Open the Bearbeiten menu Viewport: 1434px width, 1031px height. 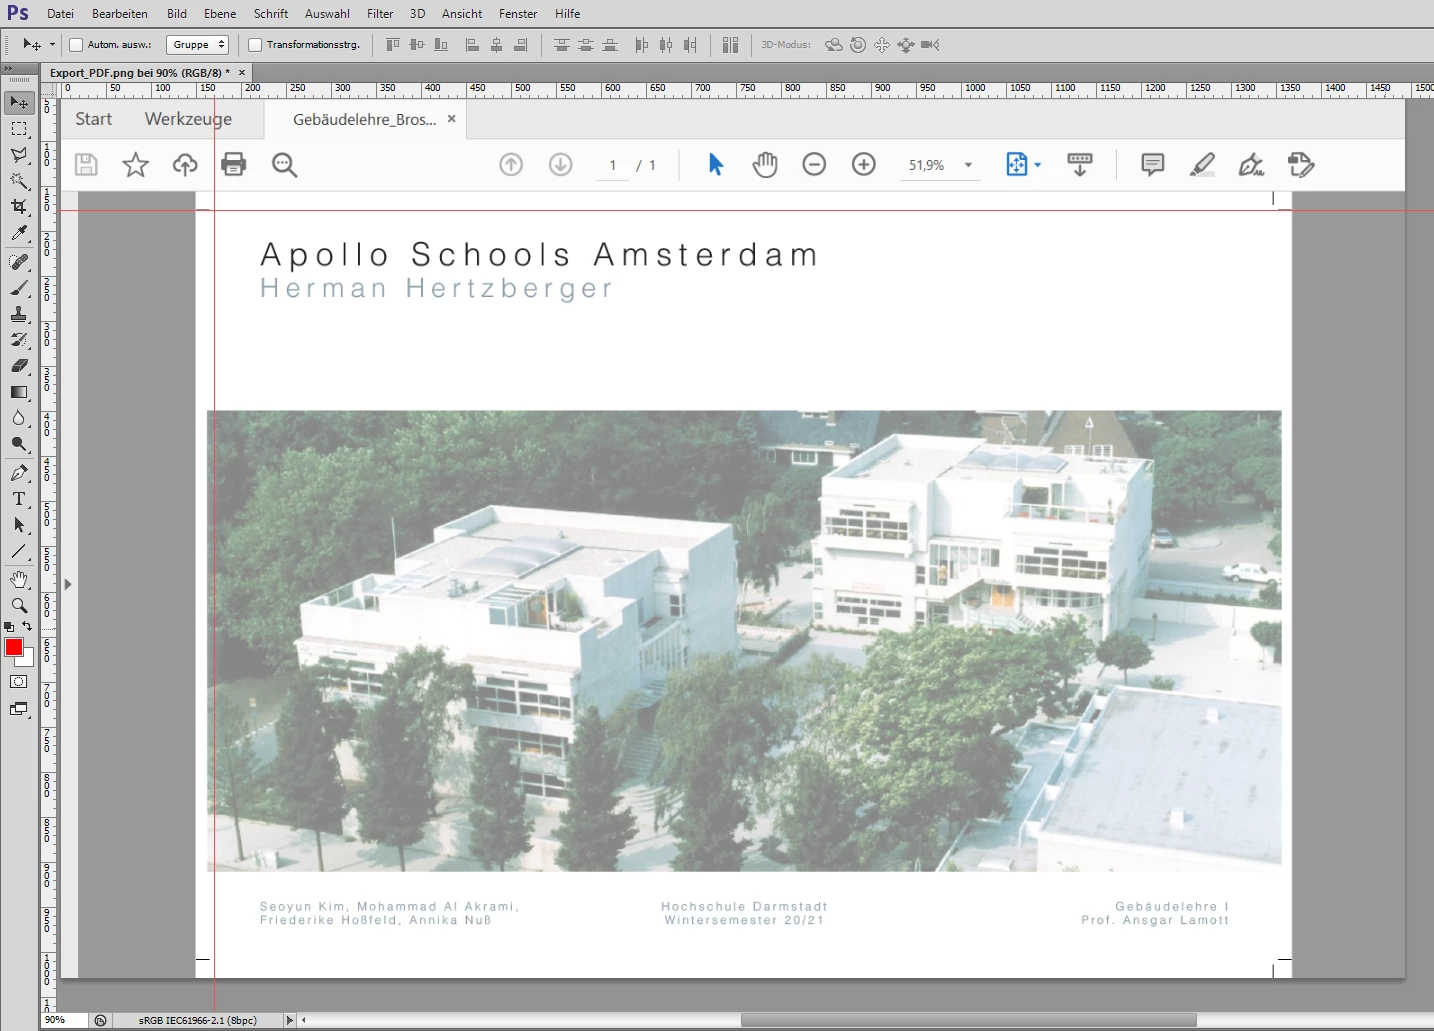[120, 14]
